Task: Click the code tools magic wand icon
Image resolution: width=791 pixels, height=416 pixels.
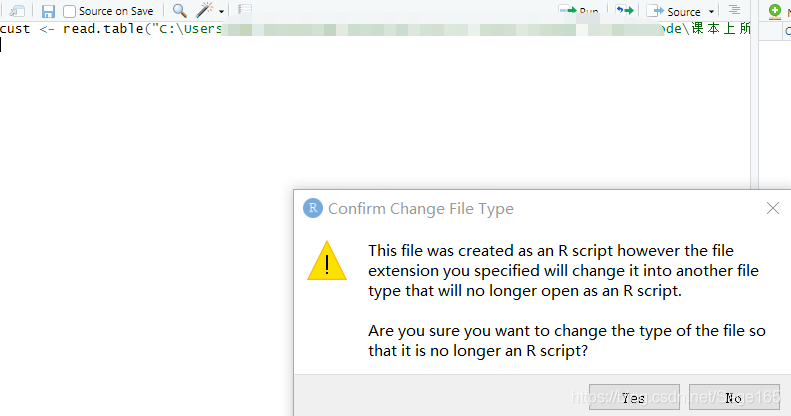Action: (x=204, y=10)
